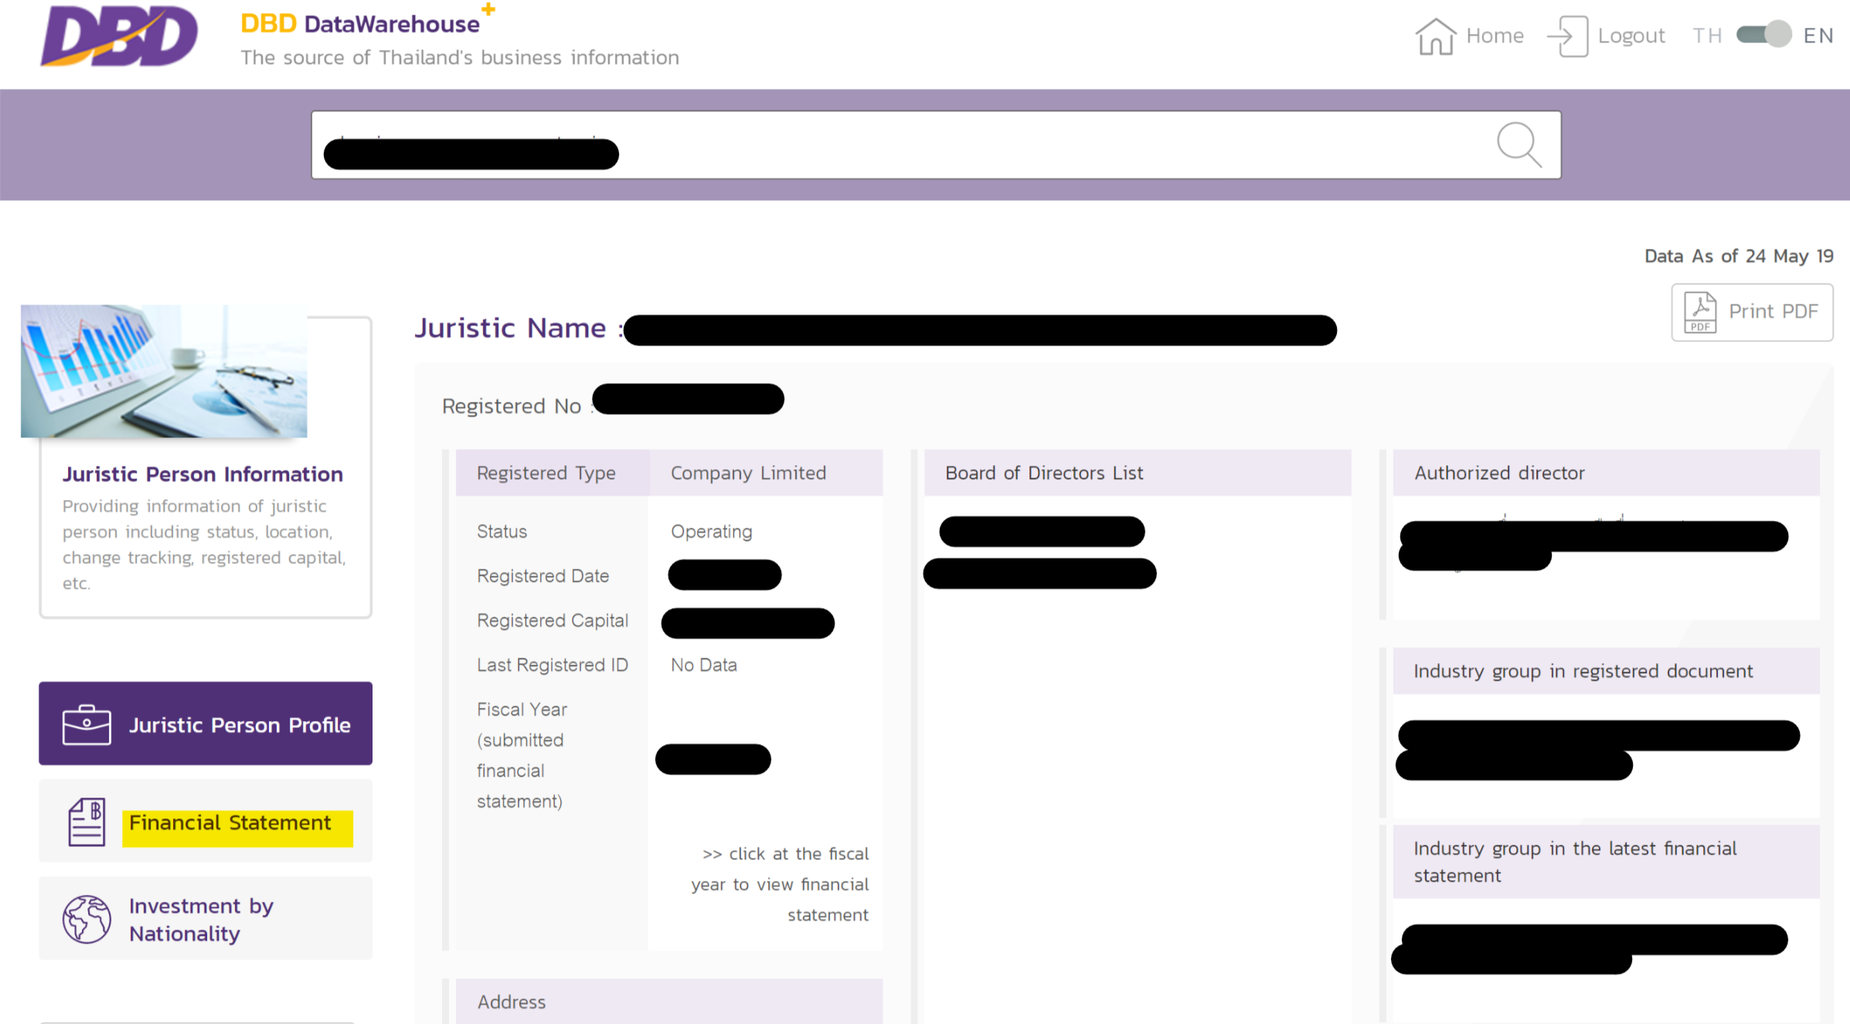Open the Financial Statement menu item
Viewport: 1850px width, 1024px height.
(x=231, y=822)
